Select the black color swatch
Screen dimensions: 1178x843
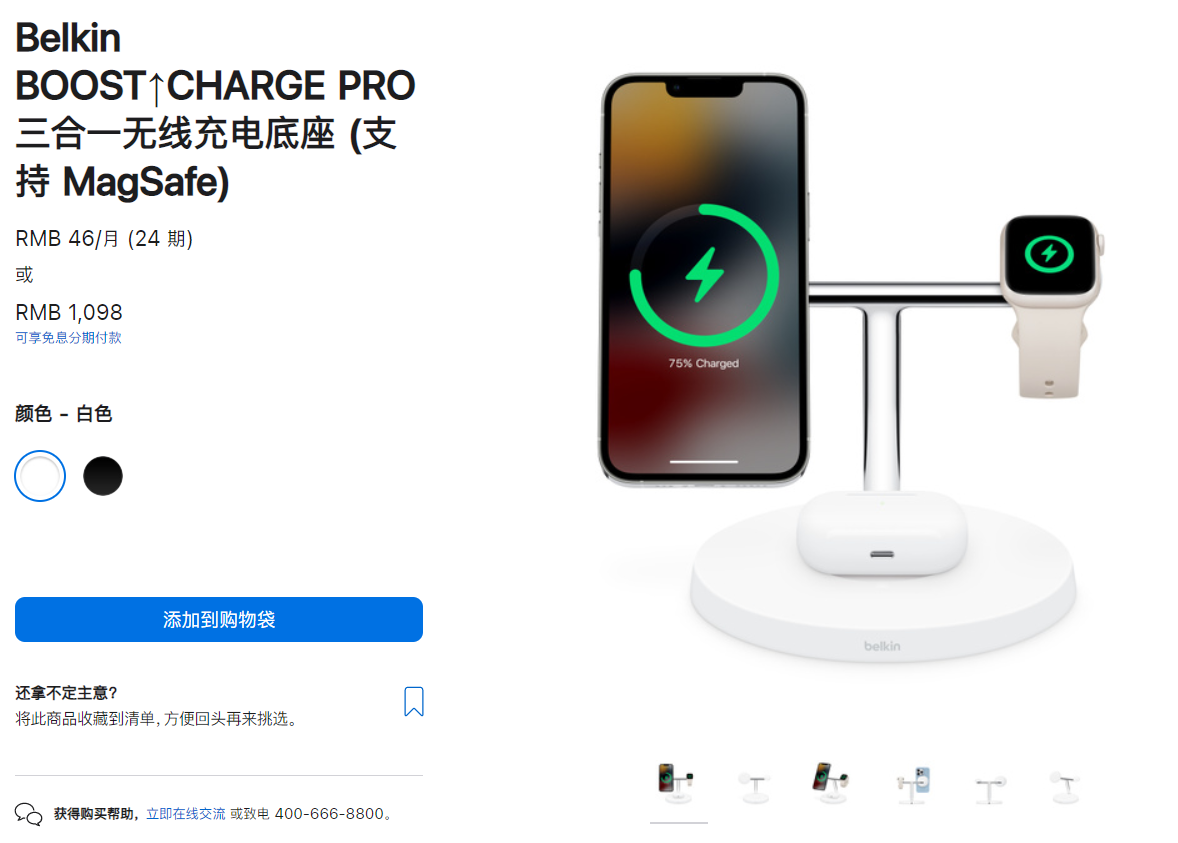[103, 476]
